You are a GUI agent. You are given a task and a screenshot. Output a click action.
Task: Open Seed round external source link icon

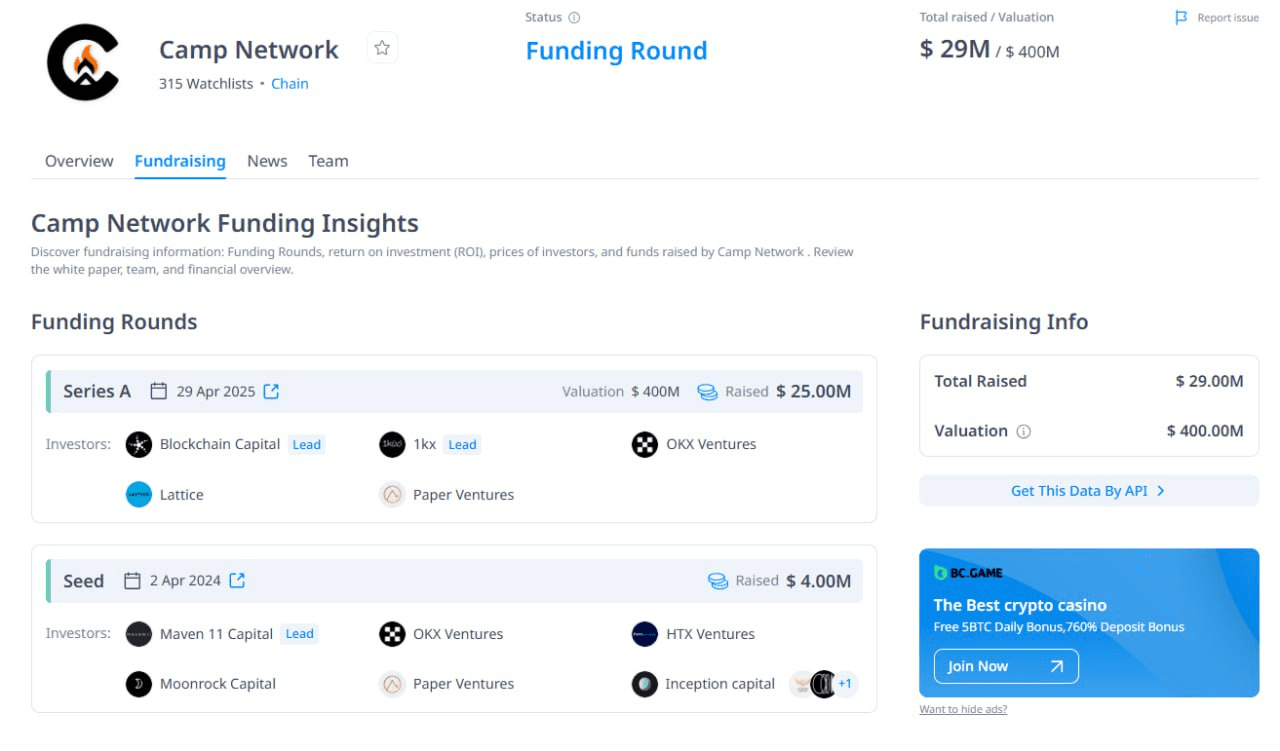point(237,580)
